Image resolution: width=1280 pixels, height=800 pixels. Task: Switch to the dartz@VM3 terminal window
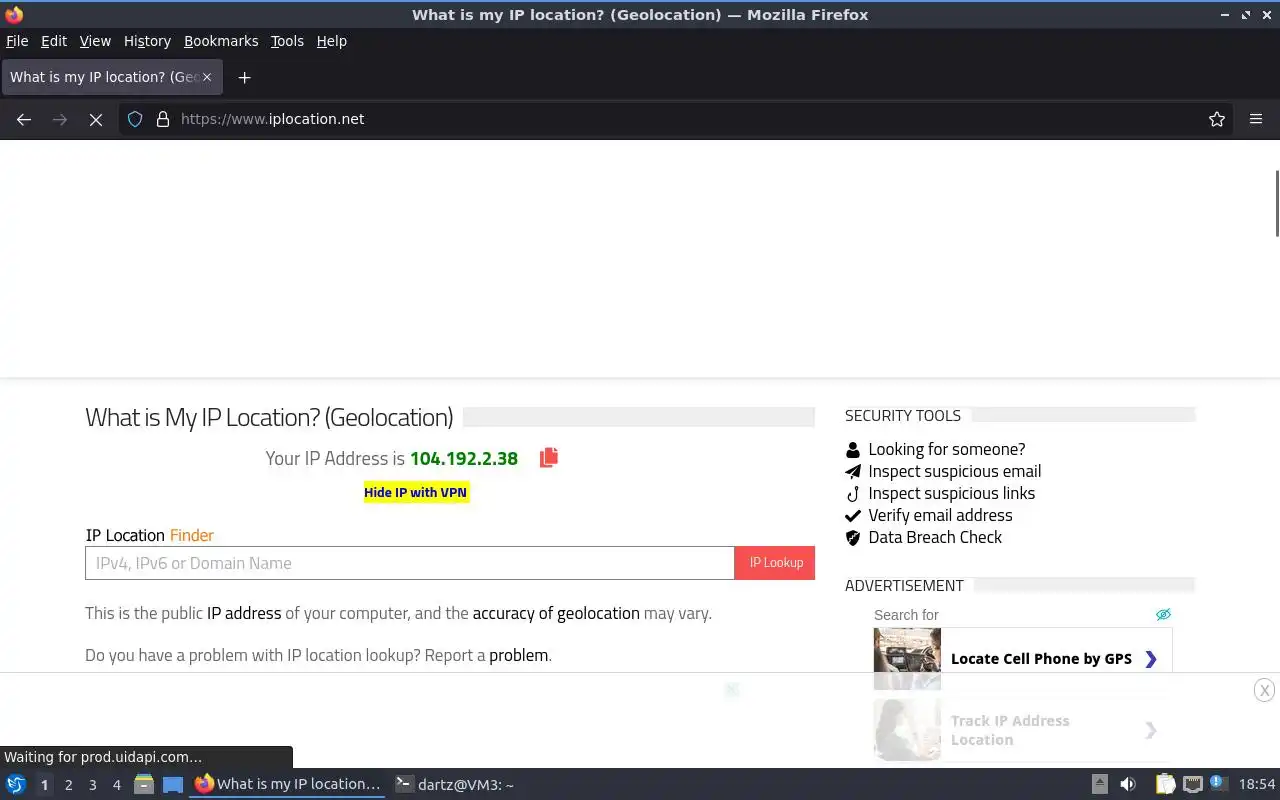(455, 785)
